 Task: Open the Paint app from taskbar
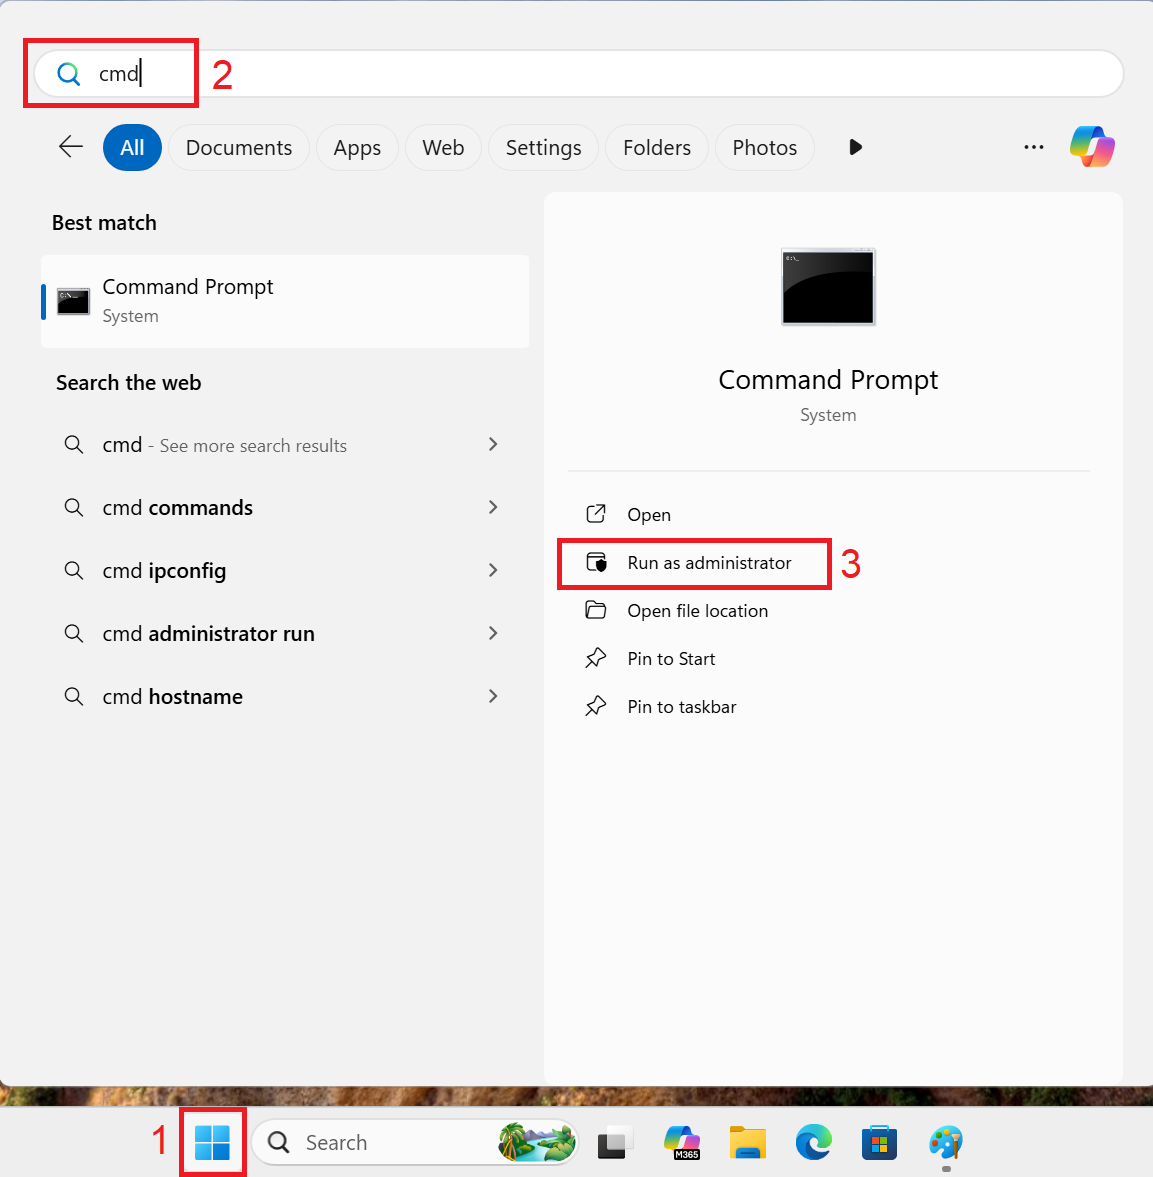pyautogui.click(x=945, y=1142)
